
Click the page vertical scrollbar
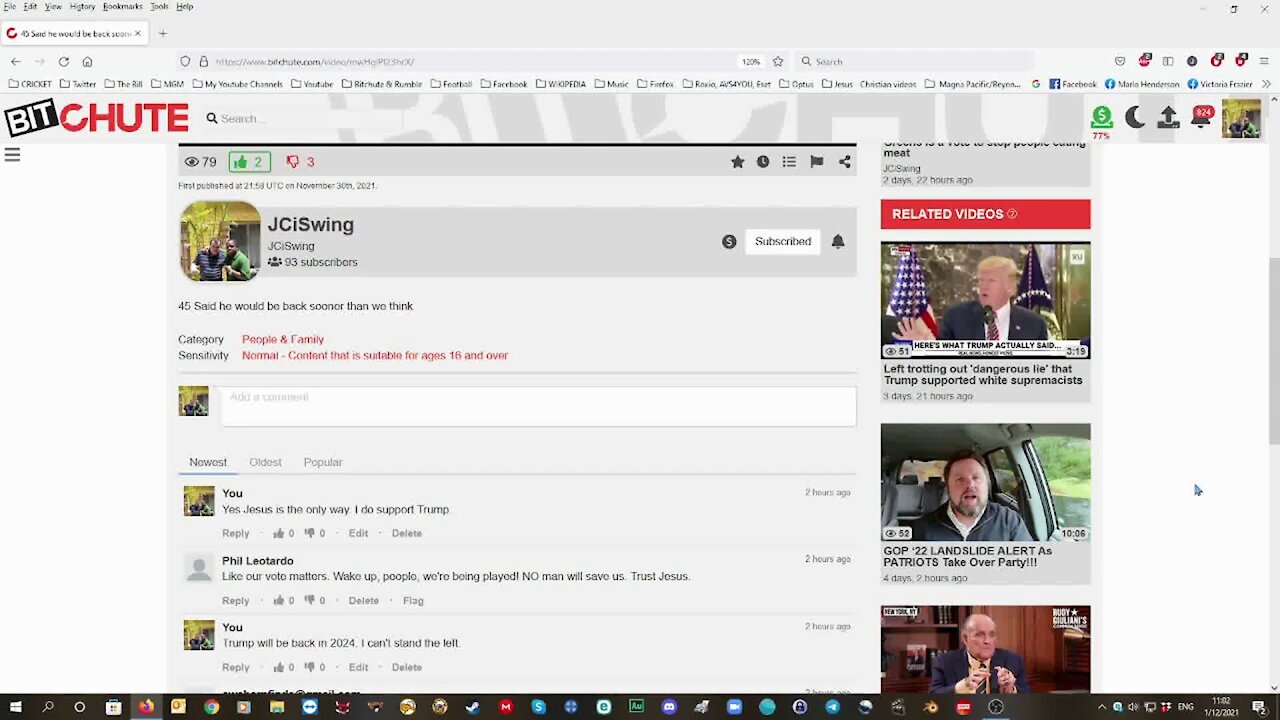point(1273,350)
